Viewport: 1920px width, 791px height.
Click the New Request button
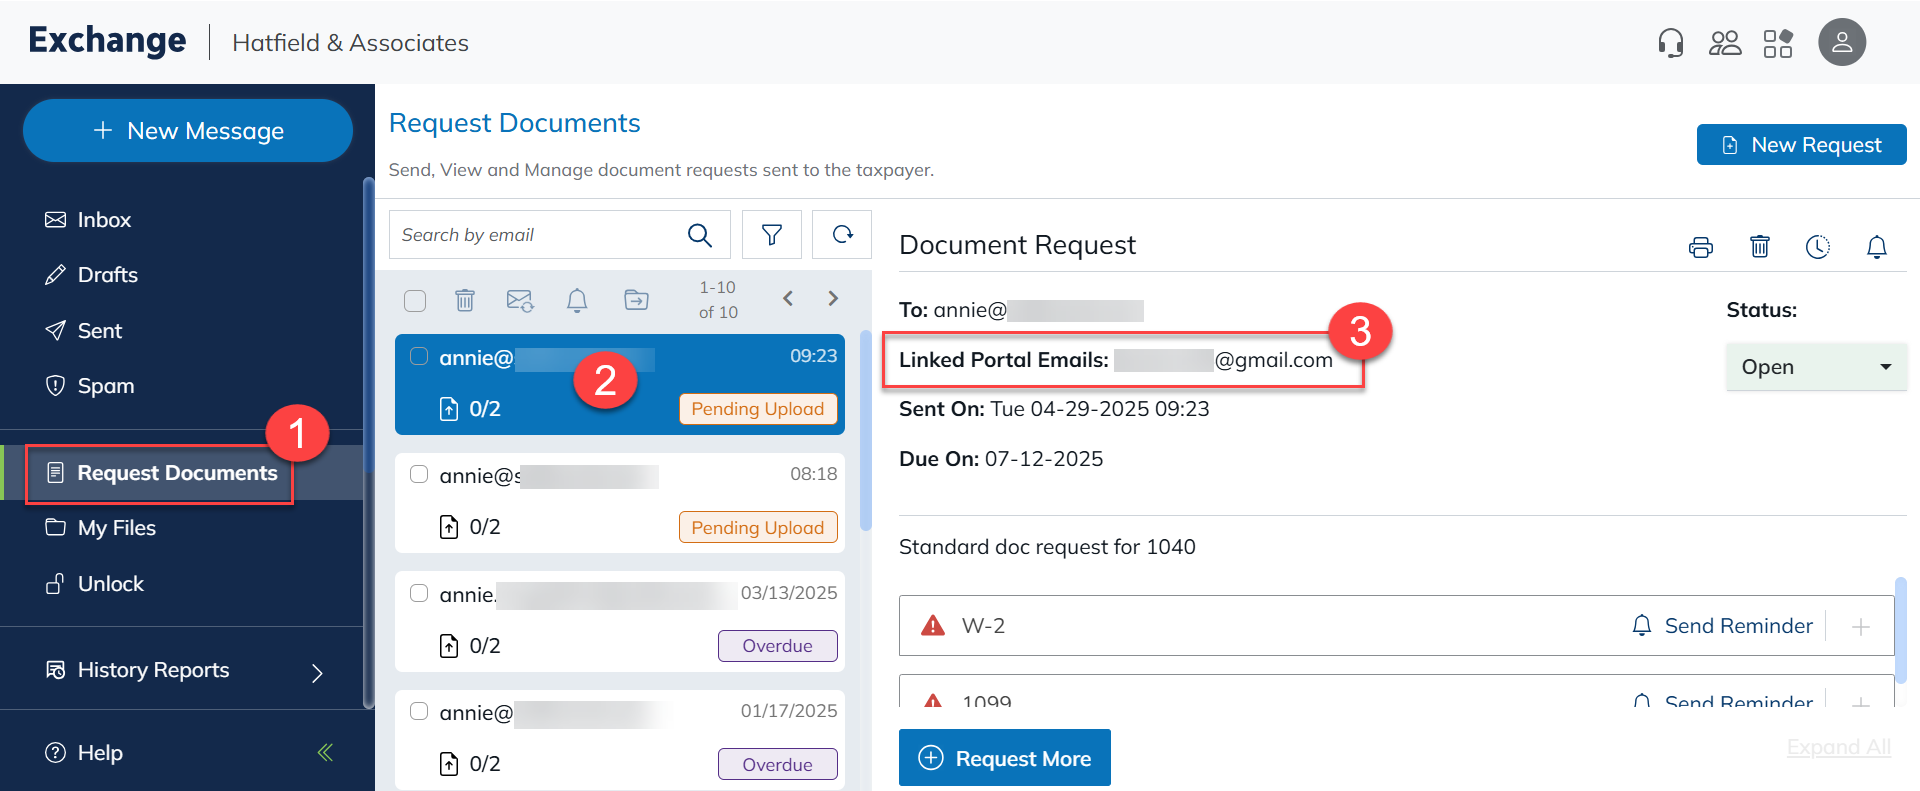pos(1801,145)
